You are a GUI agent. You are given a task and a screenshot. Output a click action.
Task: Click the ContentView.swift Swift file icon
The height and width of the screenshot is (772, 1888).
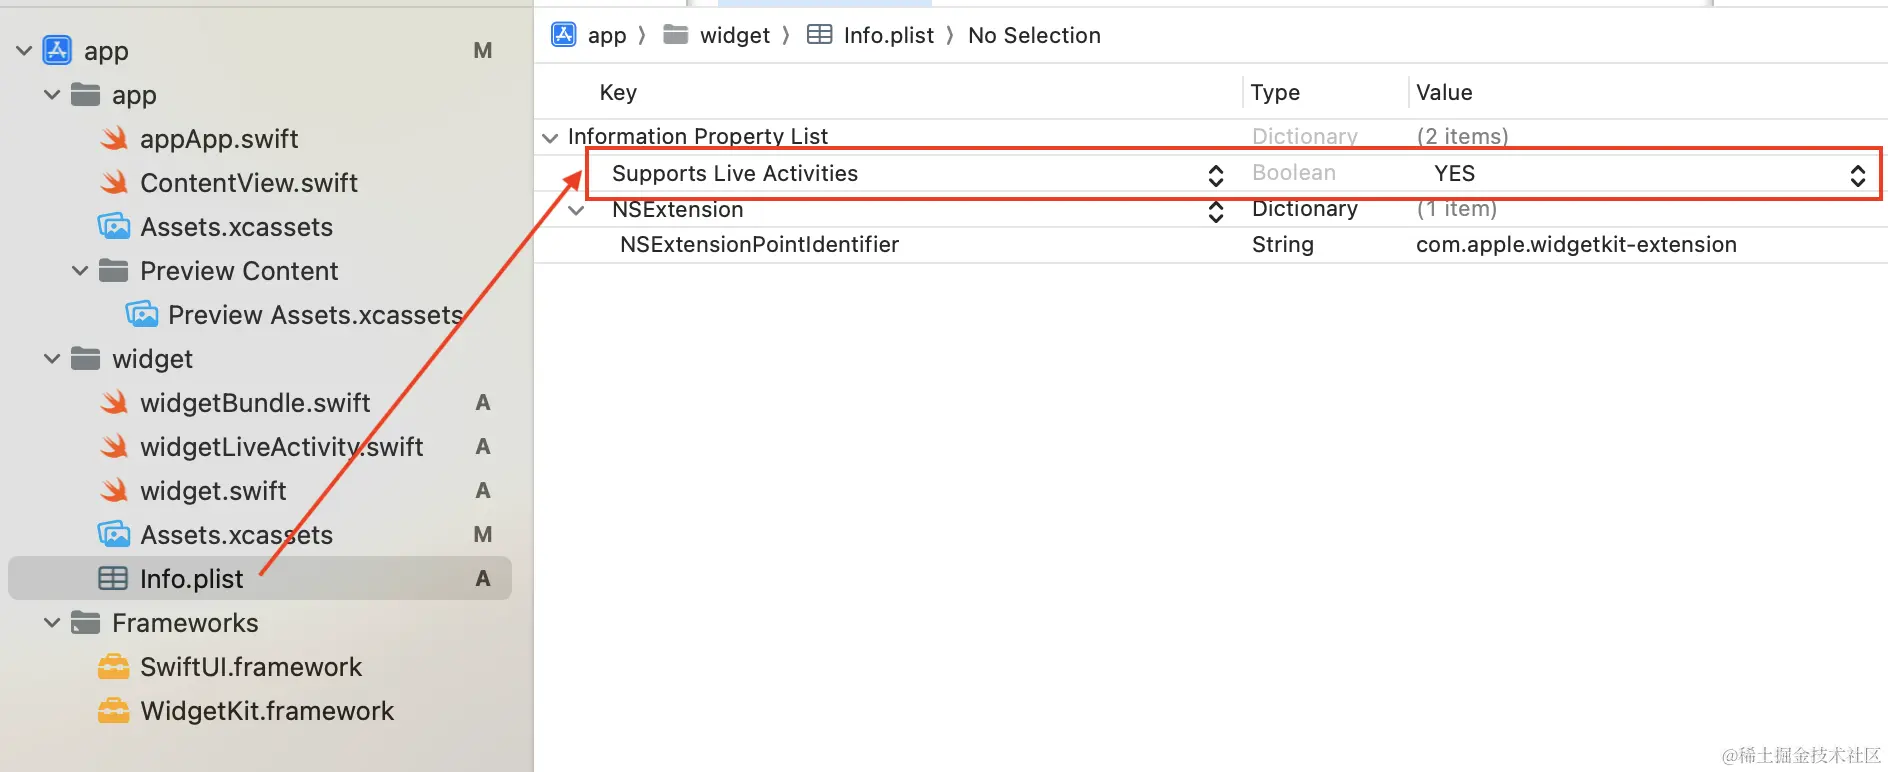115,183
